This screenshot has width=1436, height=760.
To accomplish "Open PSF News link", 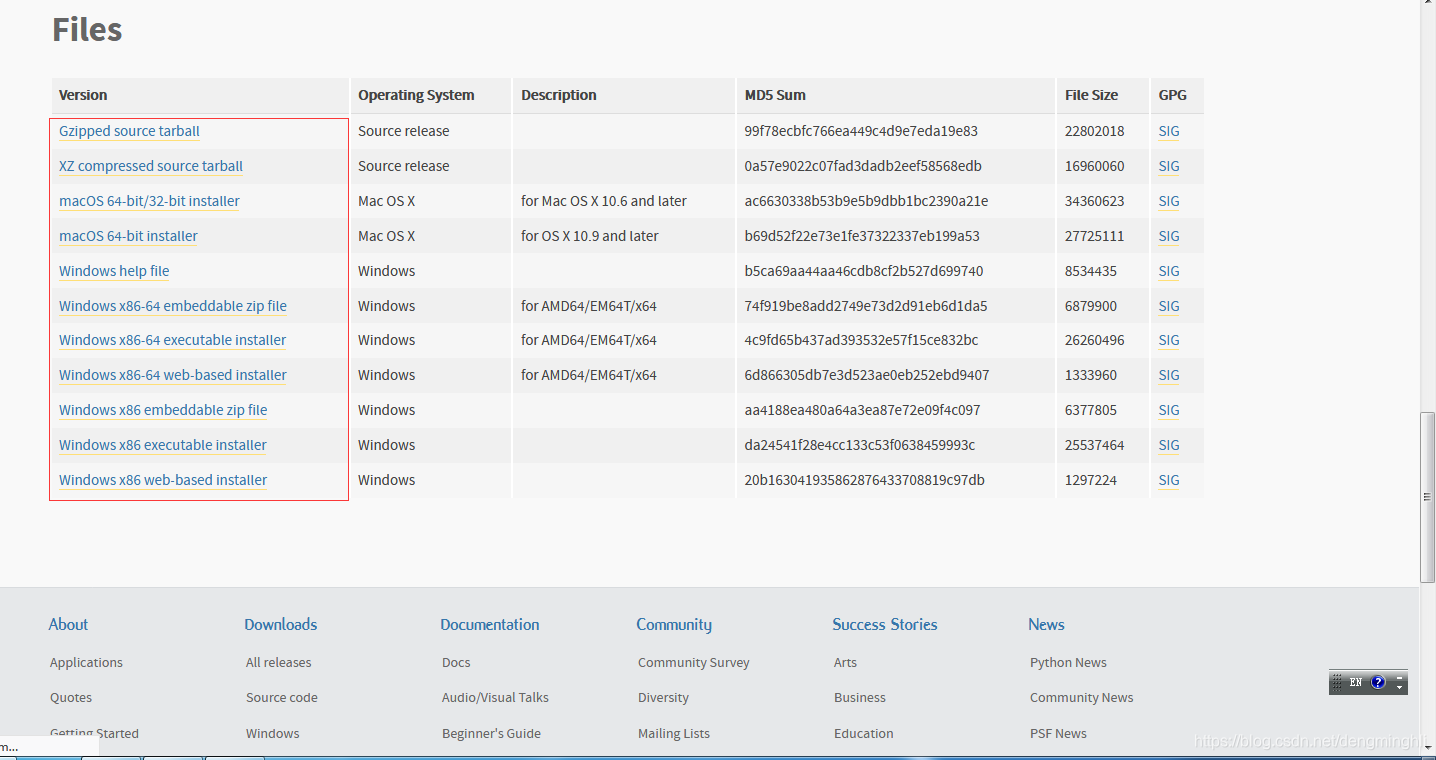I will (x=1058, y=733).
